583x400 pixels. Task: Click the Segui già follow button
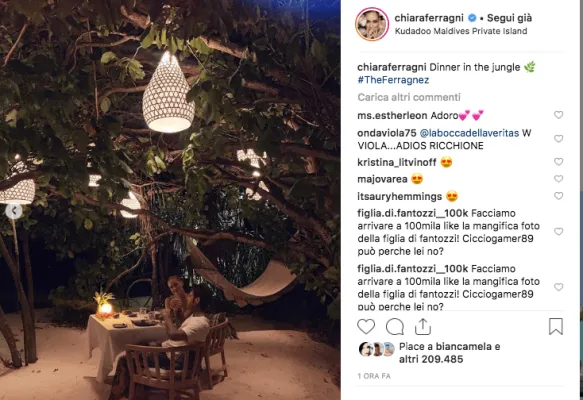[x=509, y=18]
